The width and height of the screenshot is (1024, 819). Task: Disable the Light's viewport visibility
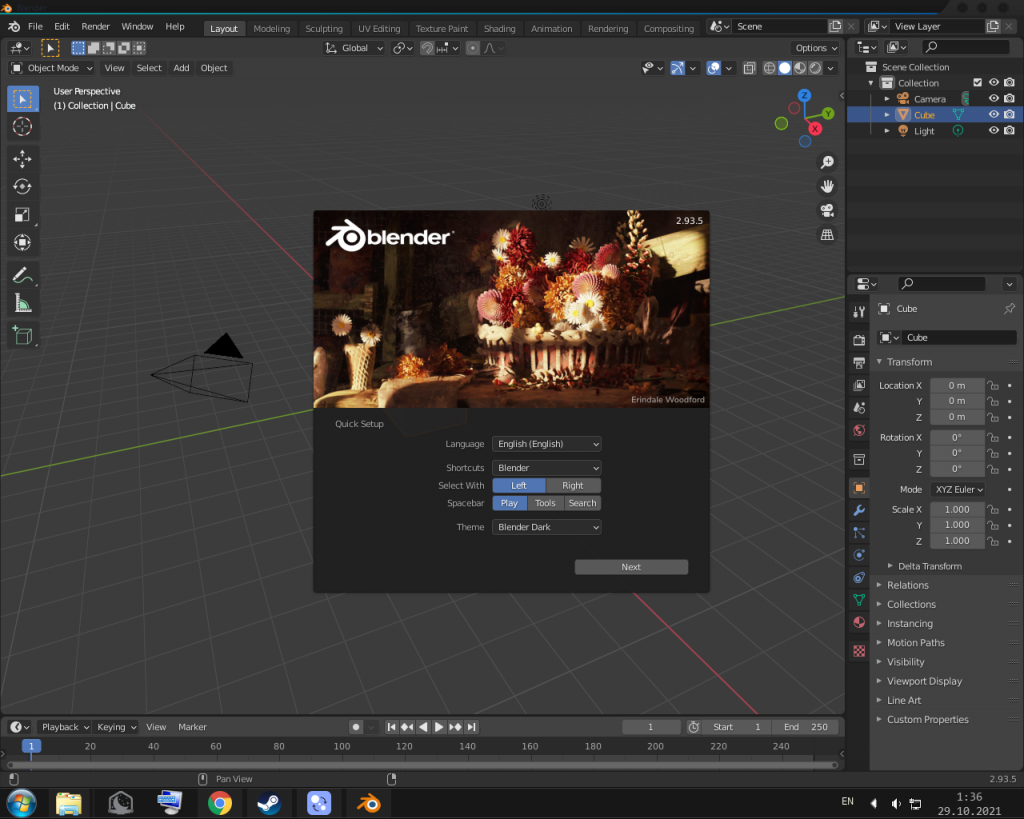(994, 130)
